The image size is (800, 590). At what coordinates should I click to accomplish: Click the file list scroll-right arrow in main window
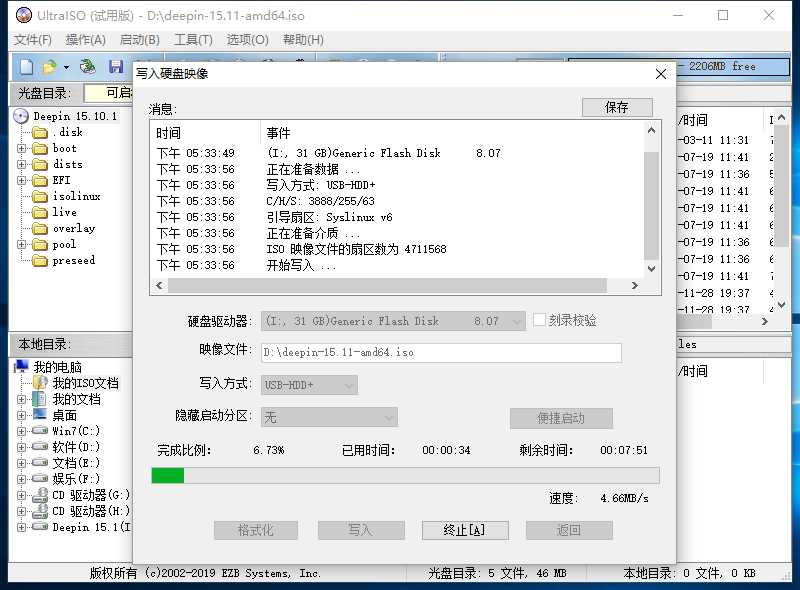point(764,322)
